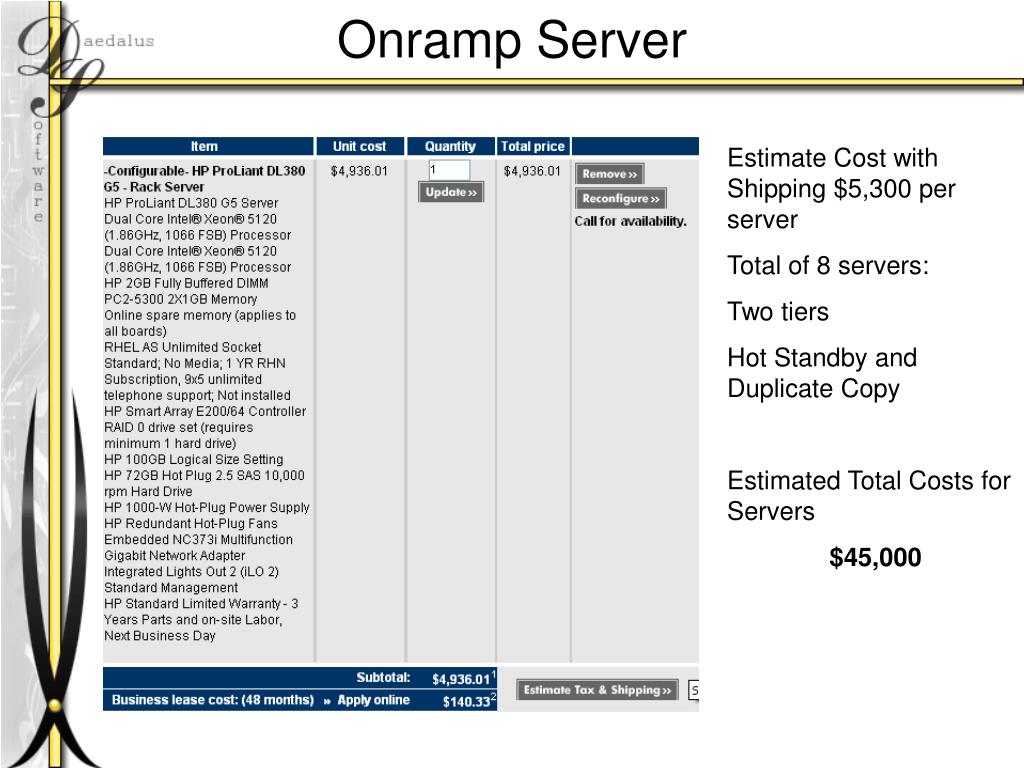Remove the HP ProLiant server item

tap(609, 174)
